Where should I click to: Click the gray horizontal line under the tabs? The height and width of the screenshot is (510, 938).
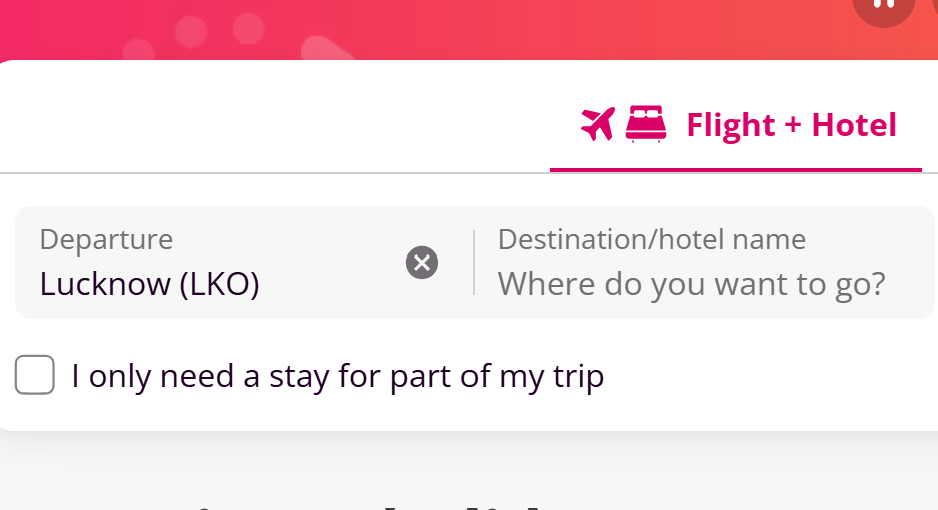270,173
